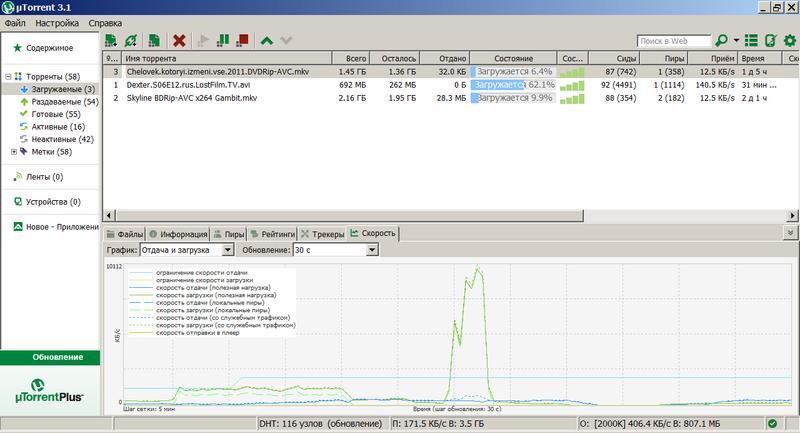
Task: Click the green Обновление button
Action: [x=50, y=357]
